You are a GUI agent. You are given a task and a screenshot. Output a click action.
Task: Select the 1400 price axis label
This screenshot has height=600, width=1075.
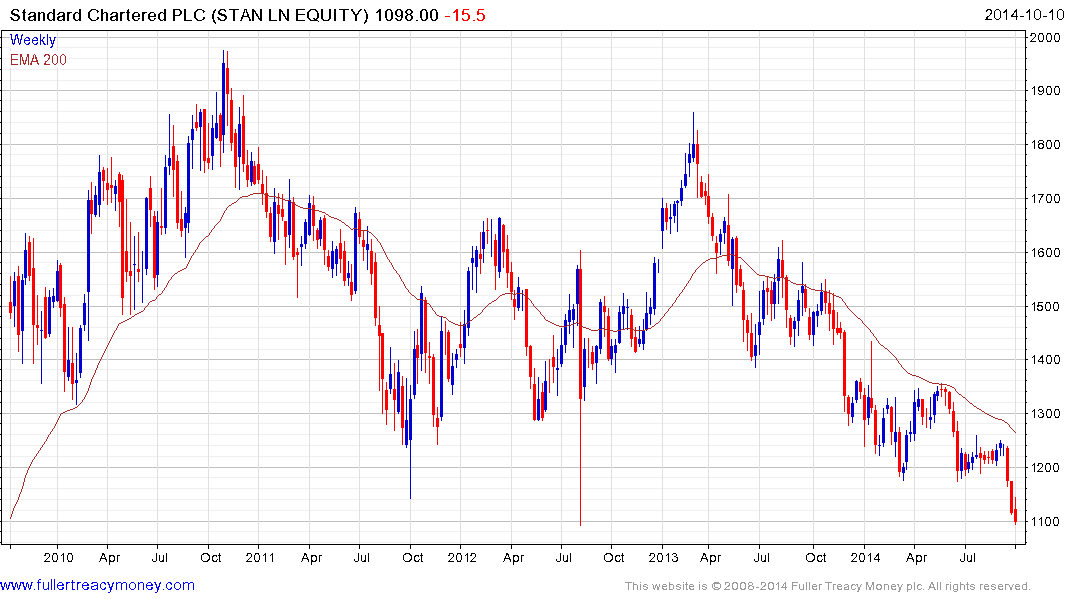(x=1046, y=360)
